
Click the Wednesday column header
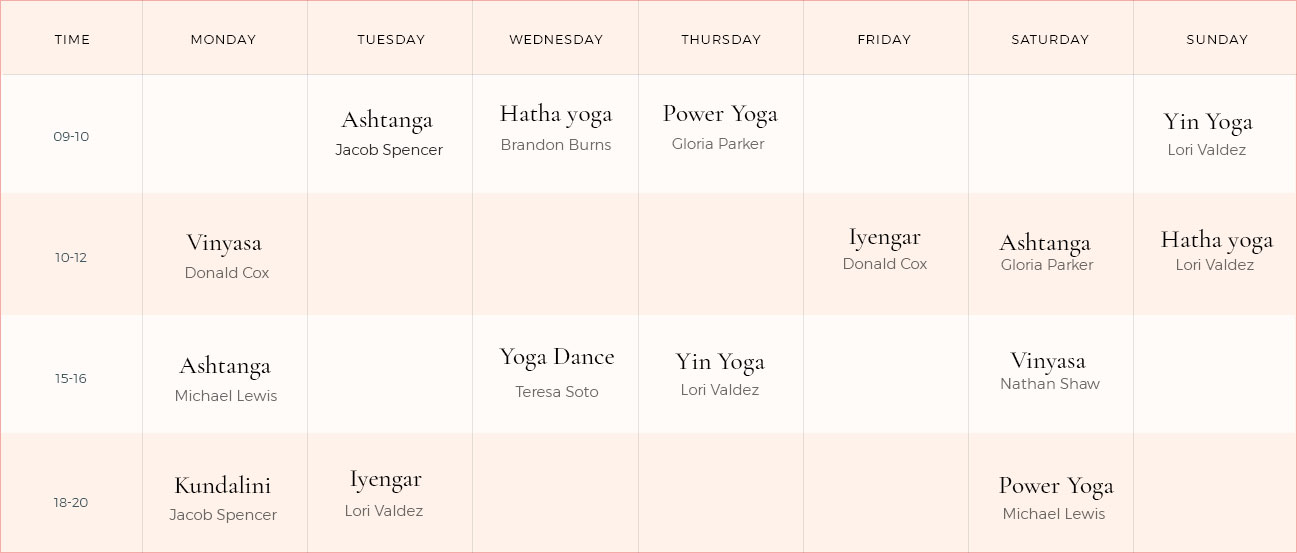coord(556,40)
